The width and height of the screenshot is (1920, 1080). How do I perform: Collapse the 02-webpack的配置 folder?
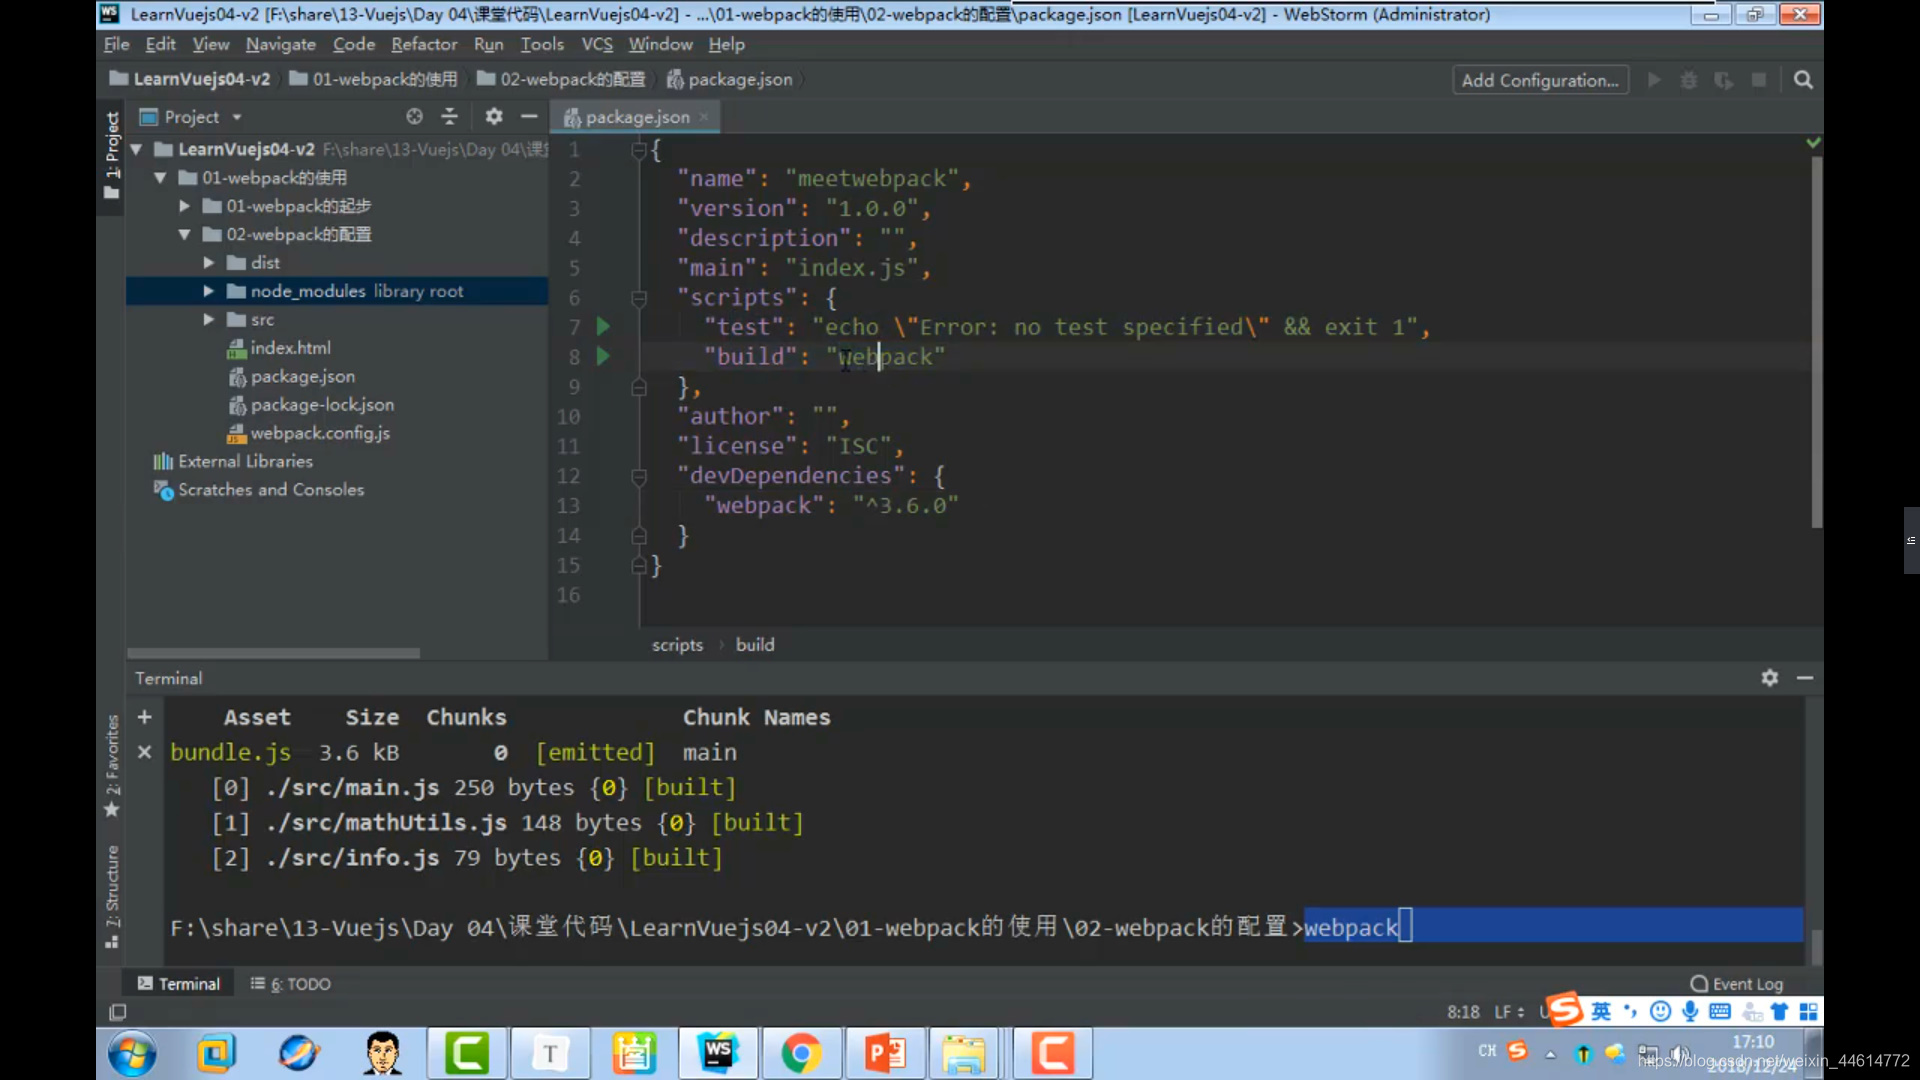(x=185, y=234)
